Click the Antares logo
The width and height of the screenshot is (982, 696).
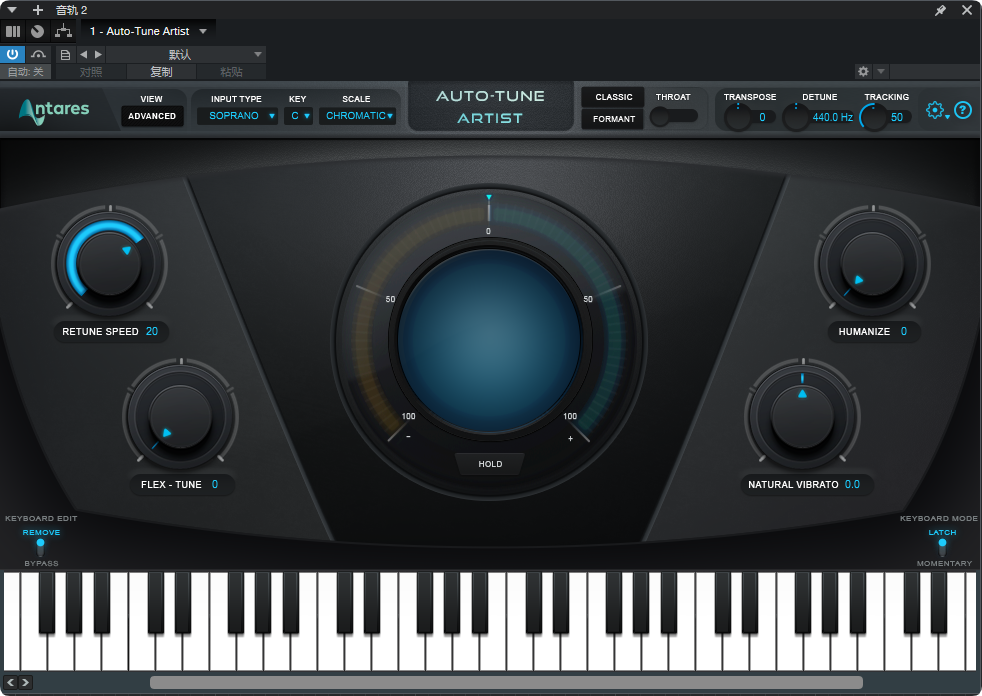[54, 110]
